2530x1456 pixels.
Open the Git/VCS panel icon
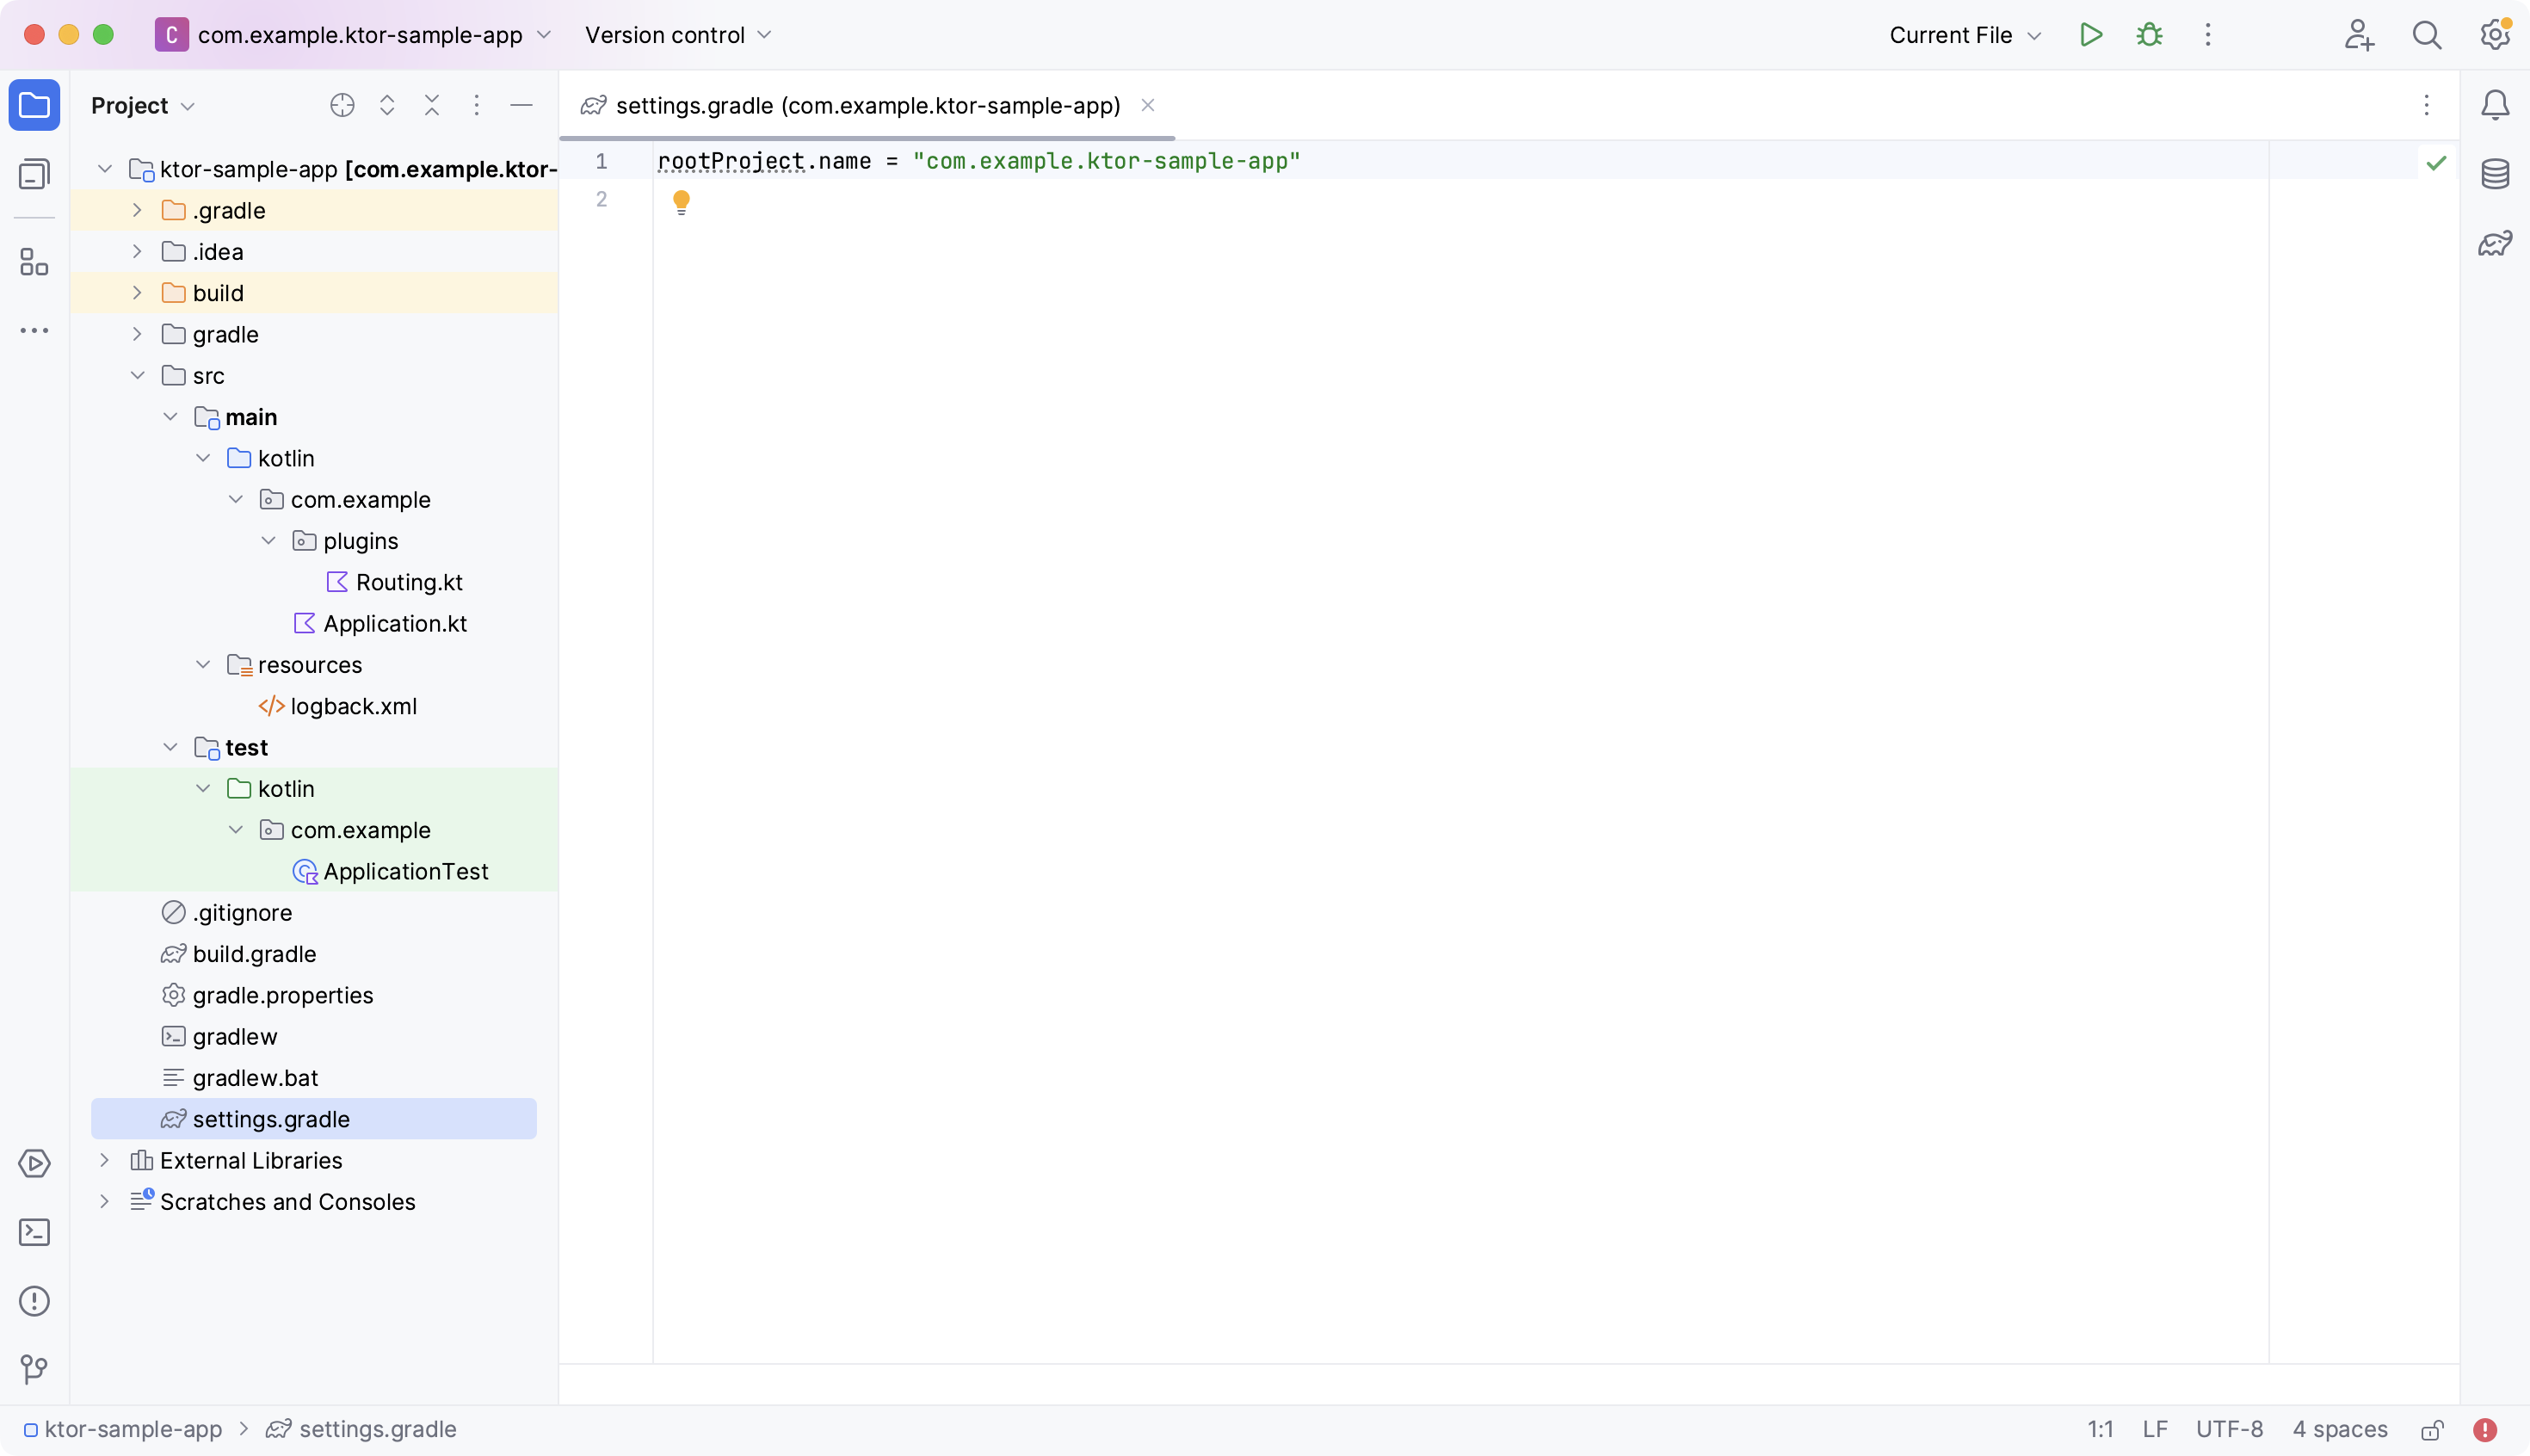point(34,1369)
